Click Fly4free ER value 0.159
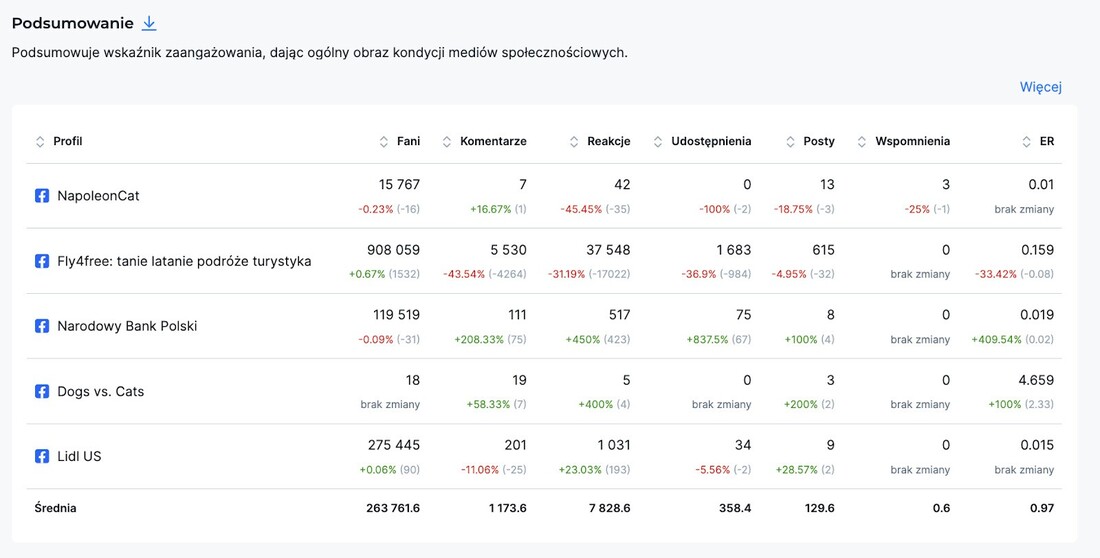Screen dimensions: 1100x558 (x=1038, y=250)
